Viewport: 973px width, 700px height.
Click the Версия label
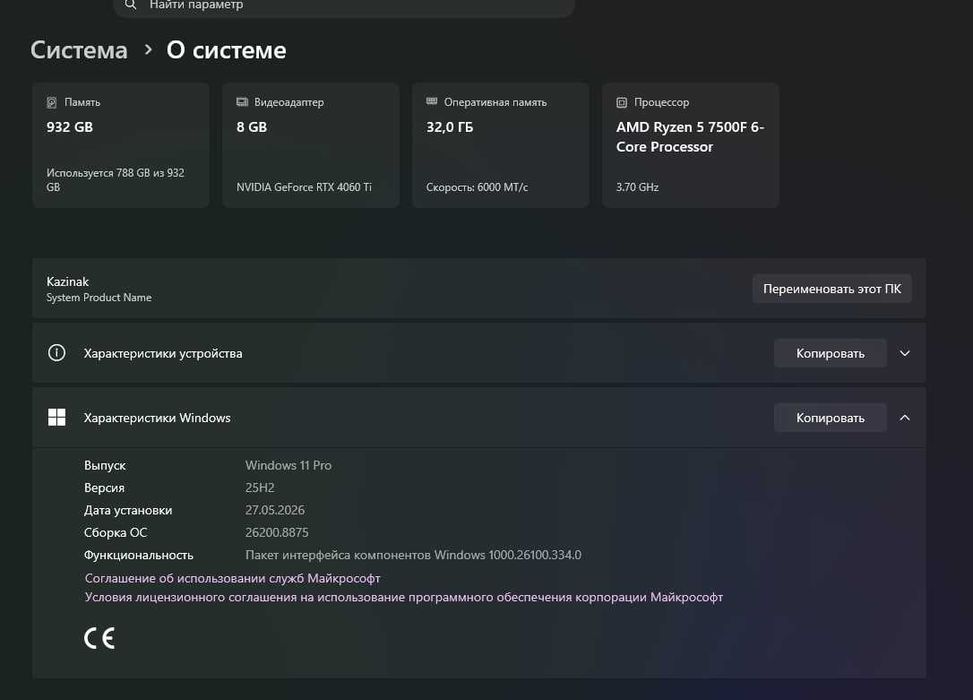(104, 487)
